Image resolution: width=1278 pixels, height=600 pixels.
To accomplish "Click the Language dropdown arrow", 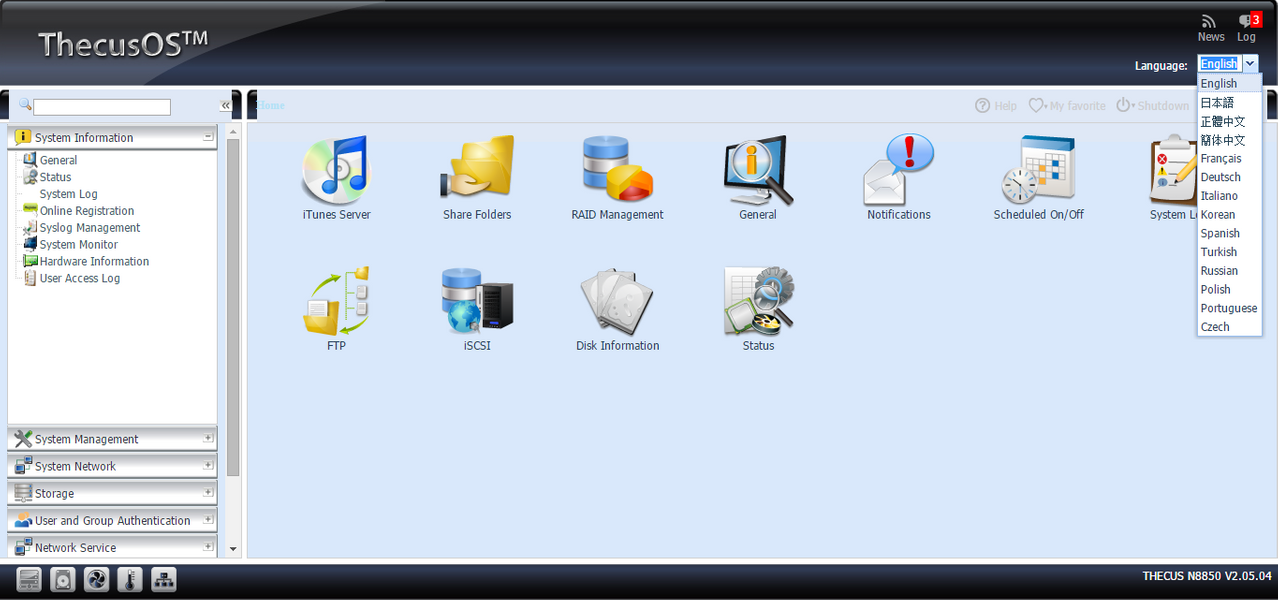I will (x=1250, y=64).
